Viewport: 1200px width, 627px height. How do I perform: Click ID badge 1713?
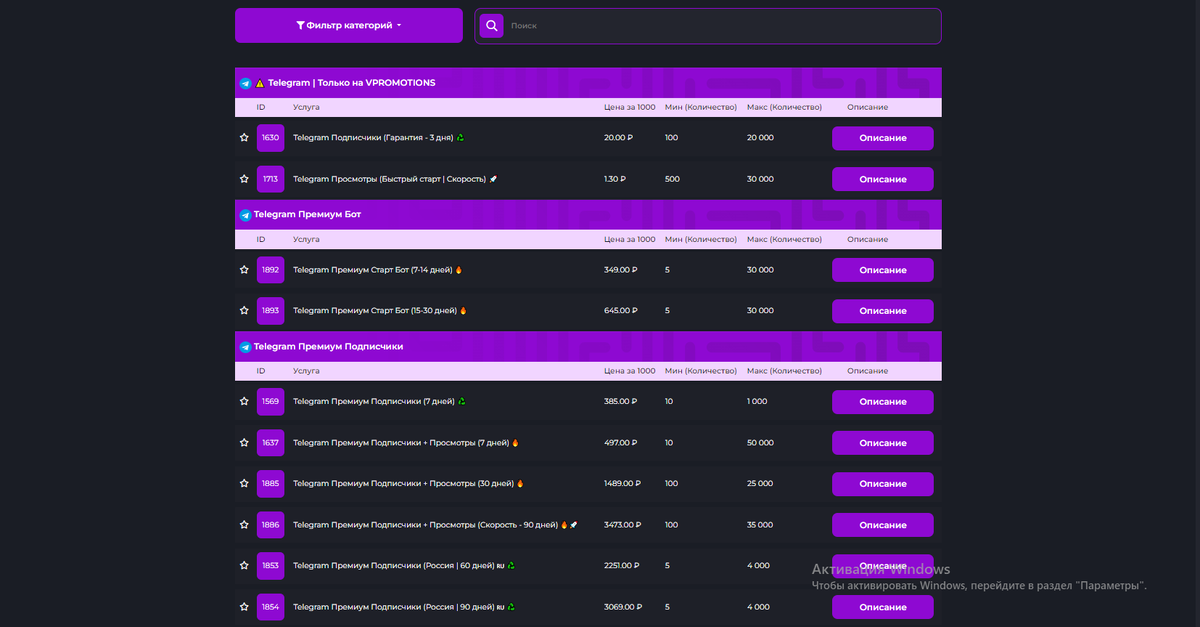point(271,179)
